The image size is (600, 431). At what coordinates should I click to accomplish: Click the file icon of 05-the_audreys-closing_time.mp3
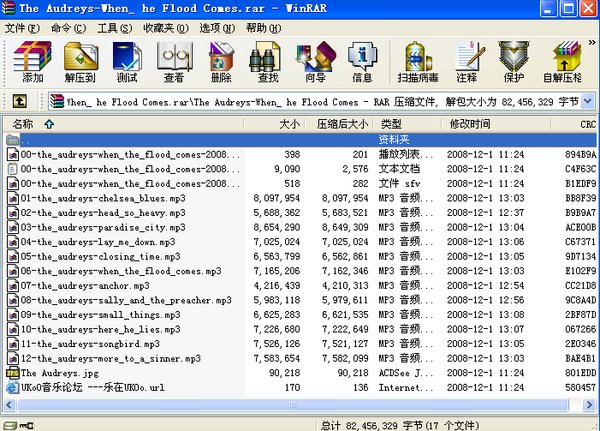pyautogui.click(x=13, y=256)
